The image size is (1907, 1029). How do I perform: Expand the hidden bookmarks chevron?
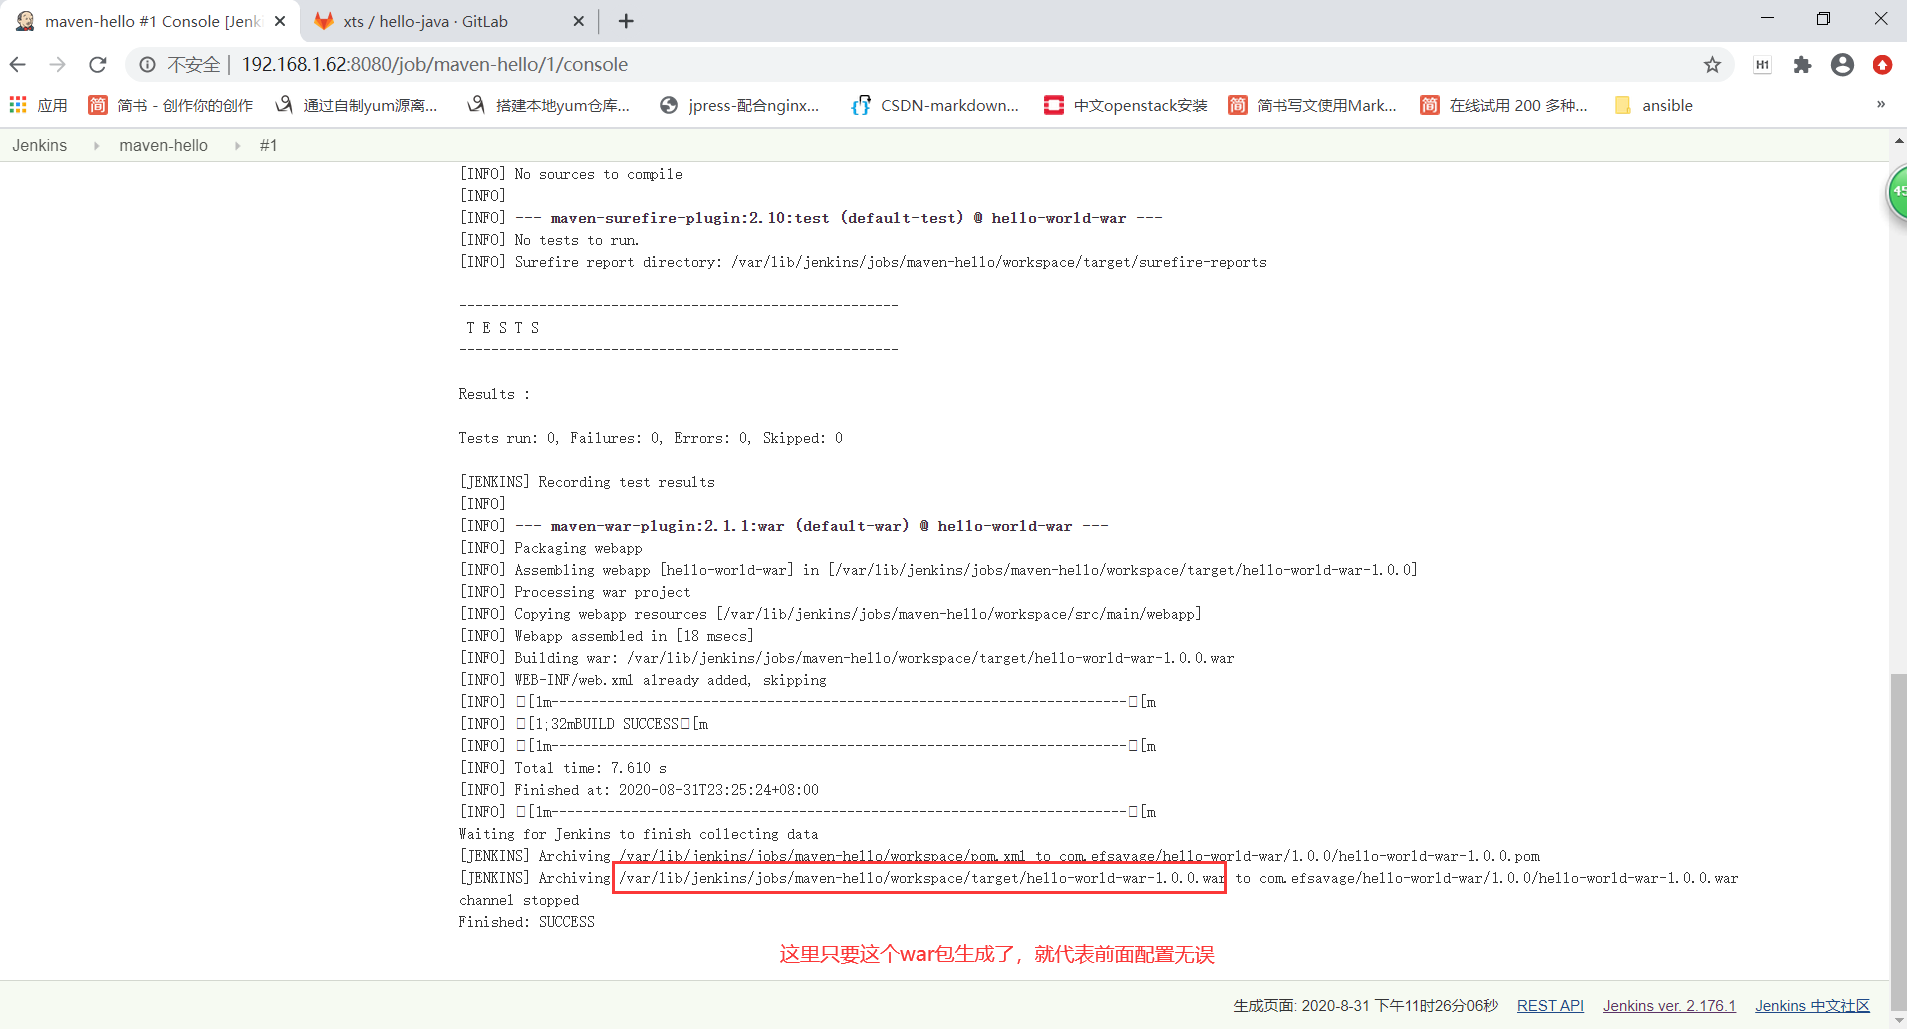(x=1881, y=104)
